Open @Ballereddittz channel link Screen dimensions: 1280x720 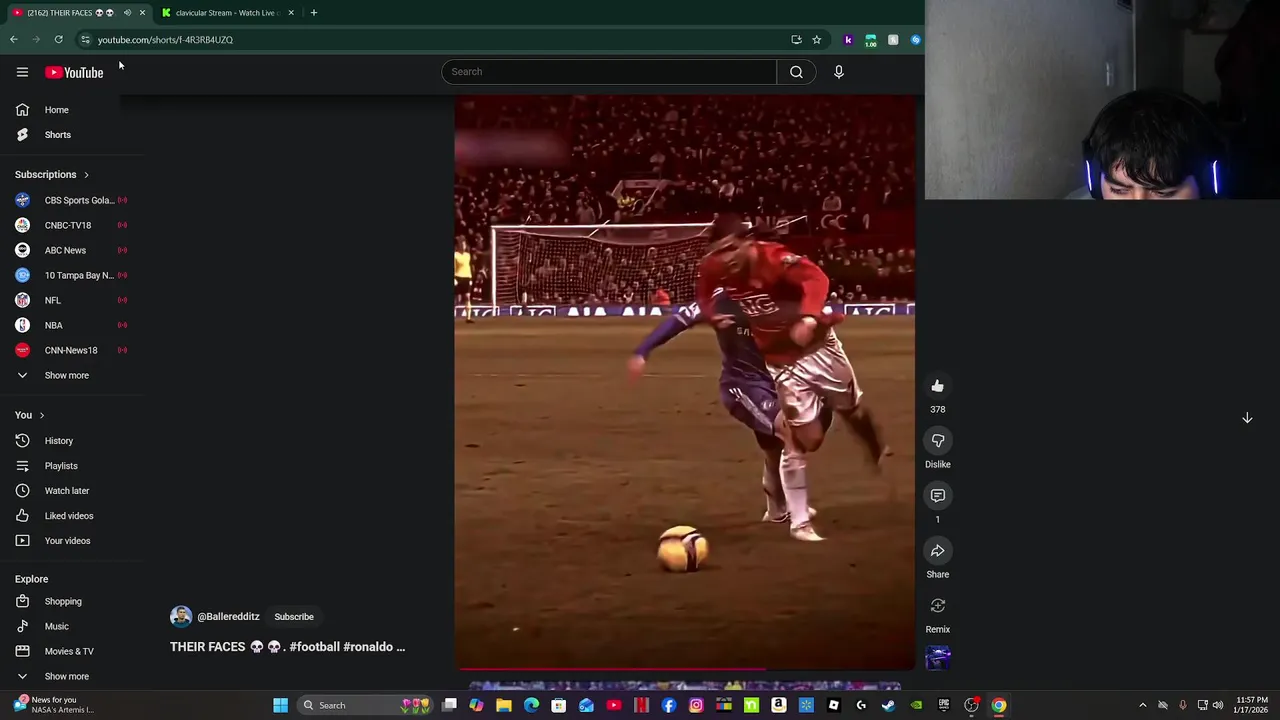pos(228,617)
